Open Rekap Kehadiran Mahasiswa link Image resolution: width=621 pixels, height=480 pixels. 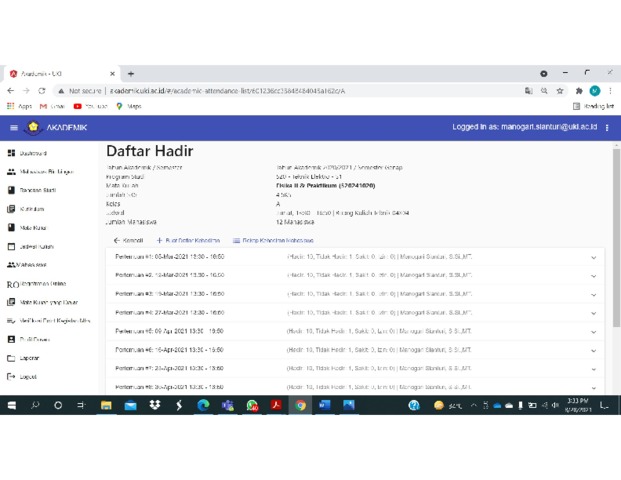[x=273, y=240]
